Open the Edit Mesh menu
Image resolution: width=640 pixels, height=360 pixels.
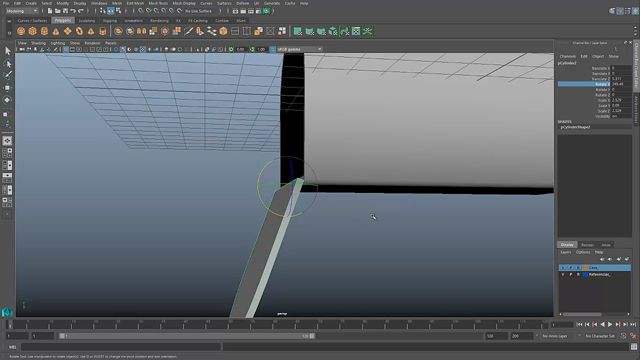point(135,3)
